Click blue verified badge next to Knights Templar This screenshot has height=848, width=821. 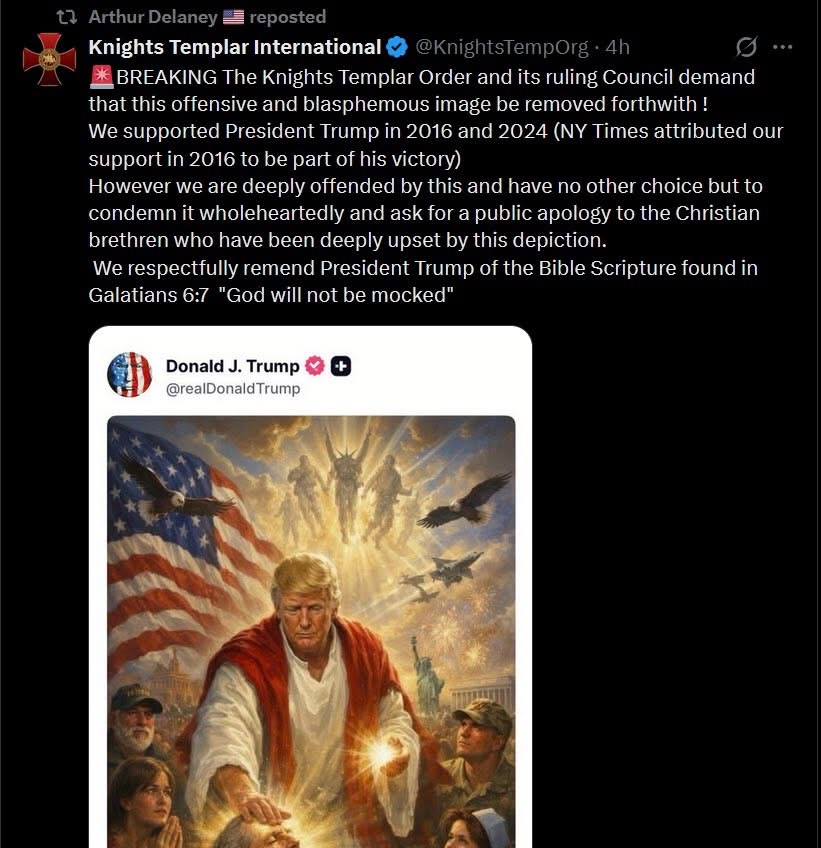click(x=397, y=47)
